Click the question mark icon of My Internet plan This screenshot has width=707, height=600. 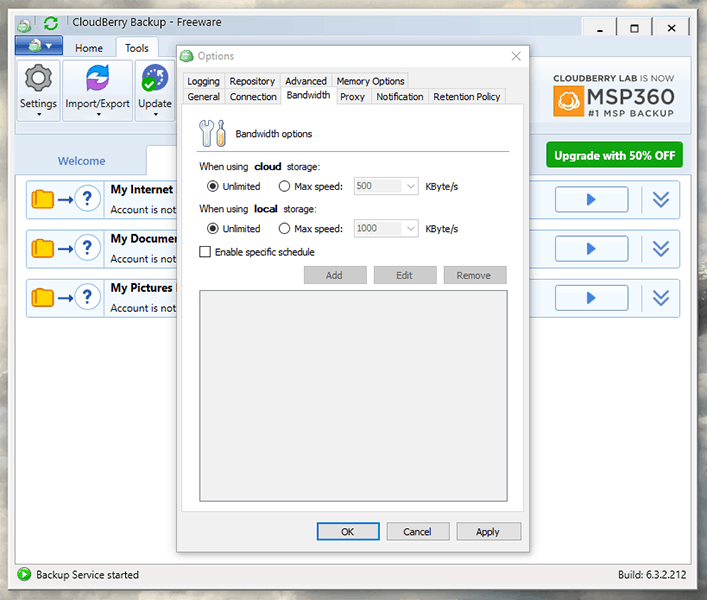[87, 199]
